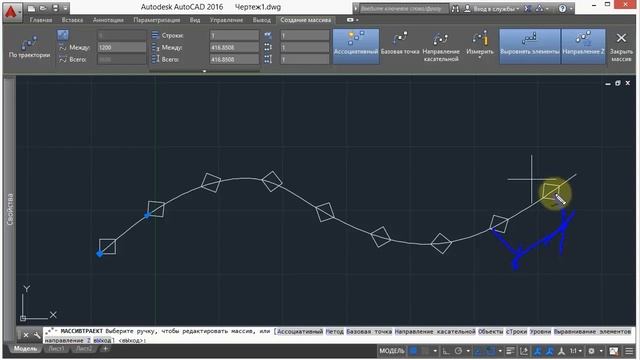Switch to the Лист1 layout tab
The width and height of the screenshot is (640, 360).
click(x=56, y=349)
